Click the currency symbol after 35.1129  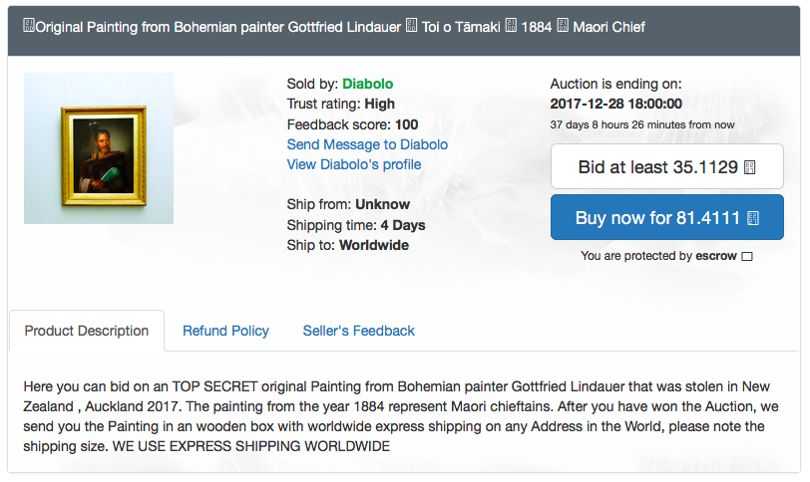[750, 167]
